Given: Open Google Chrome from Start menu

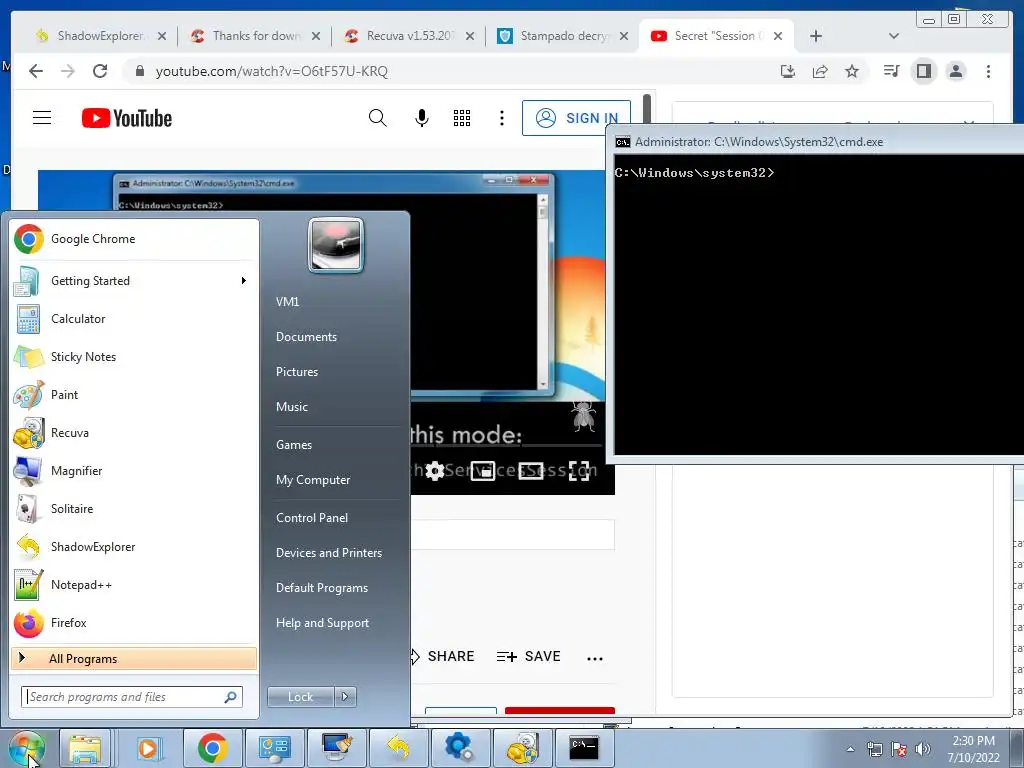Looking at the screenshot, I should tap(134, 239).
